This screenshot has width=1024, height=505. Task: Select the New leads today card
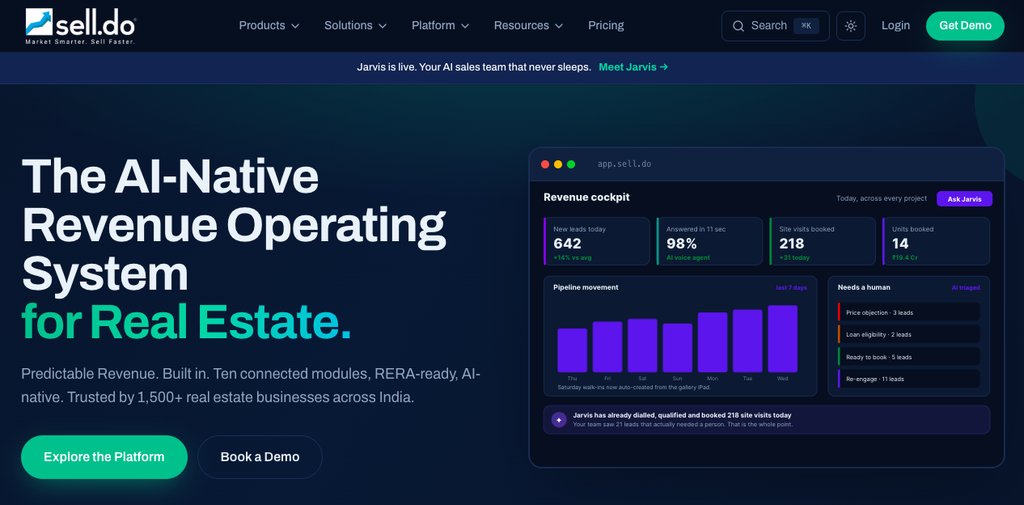596,241
